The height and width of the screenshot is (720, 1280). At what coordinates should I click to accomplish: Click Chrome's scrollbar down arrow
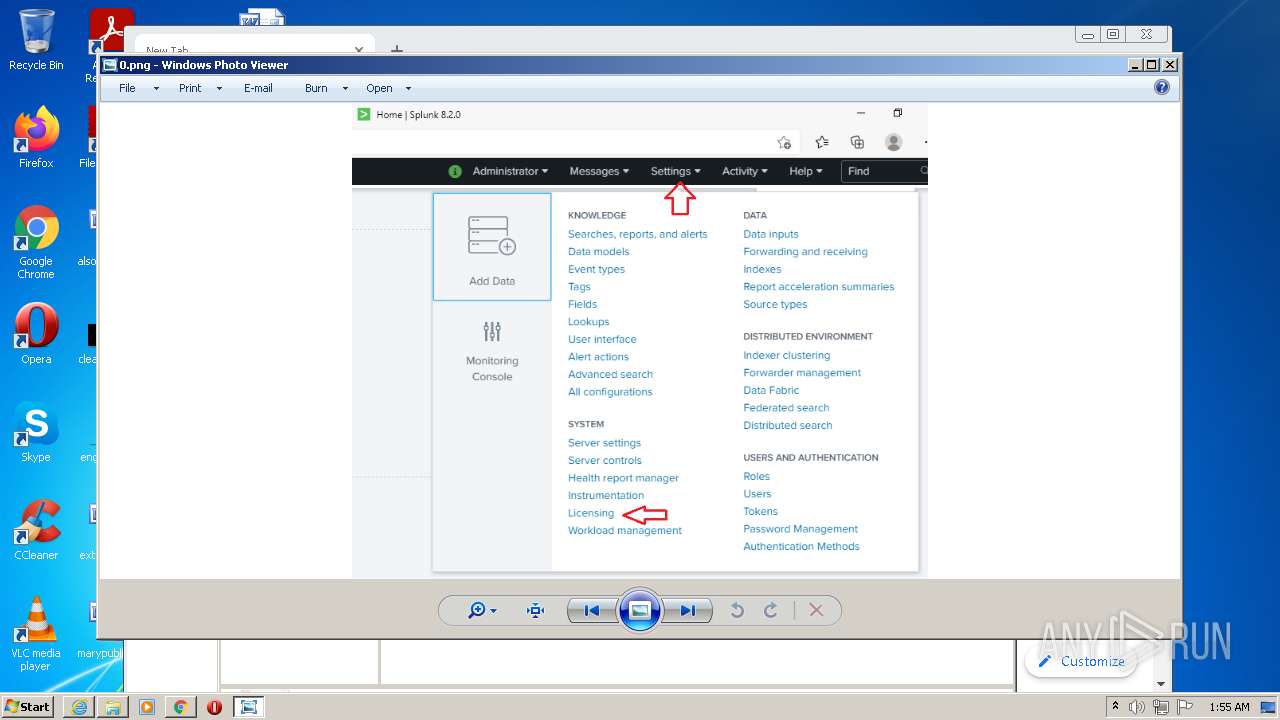1161,684
